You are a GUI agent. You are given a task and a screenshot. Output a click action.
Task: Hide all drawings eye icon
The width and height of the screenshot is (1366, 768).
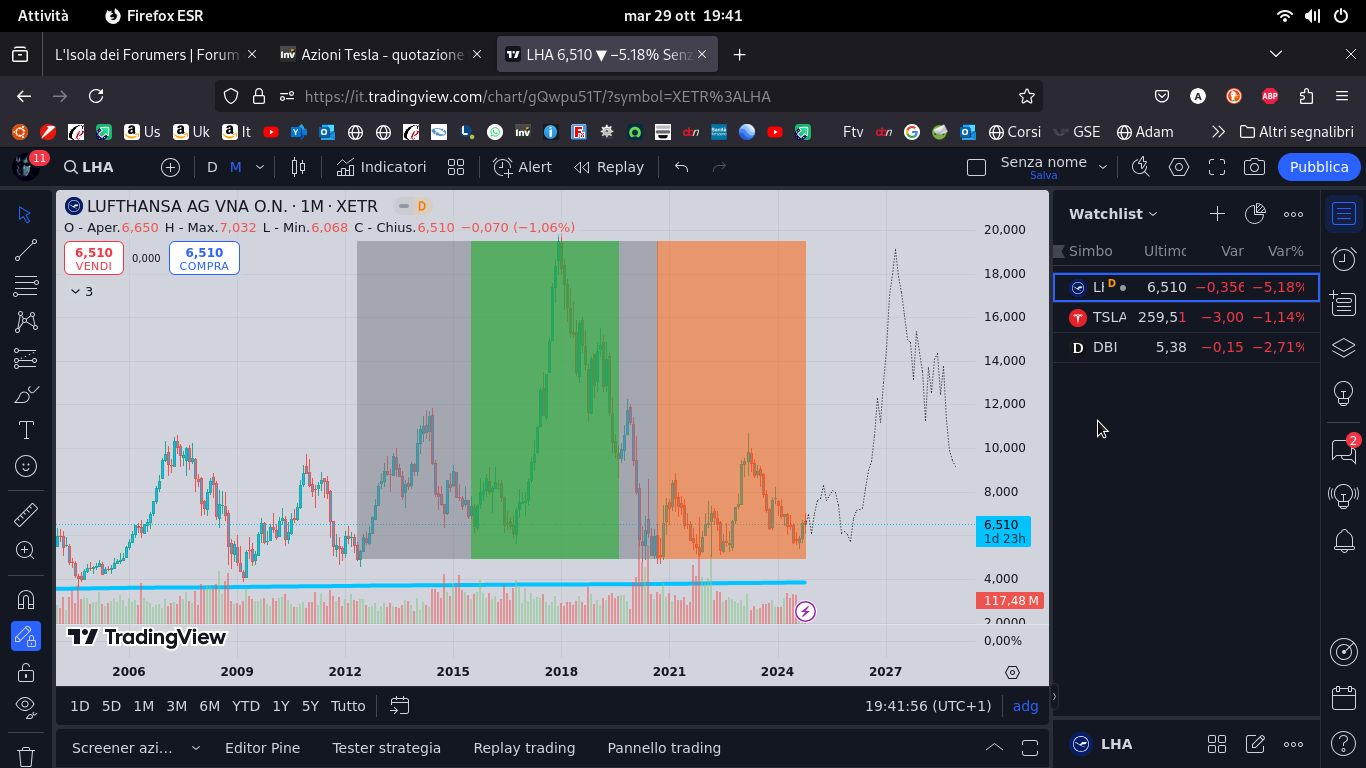pyautogui.click(x=26, y=706)
